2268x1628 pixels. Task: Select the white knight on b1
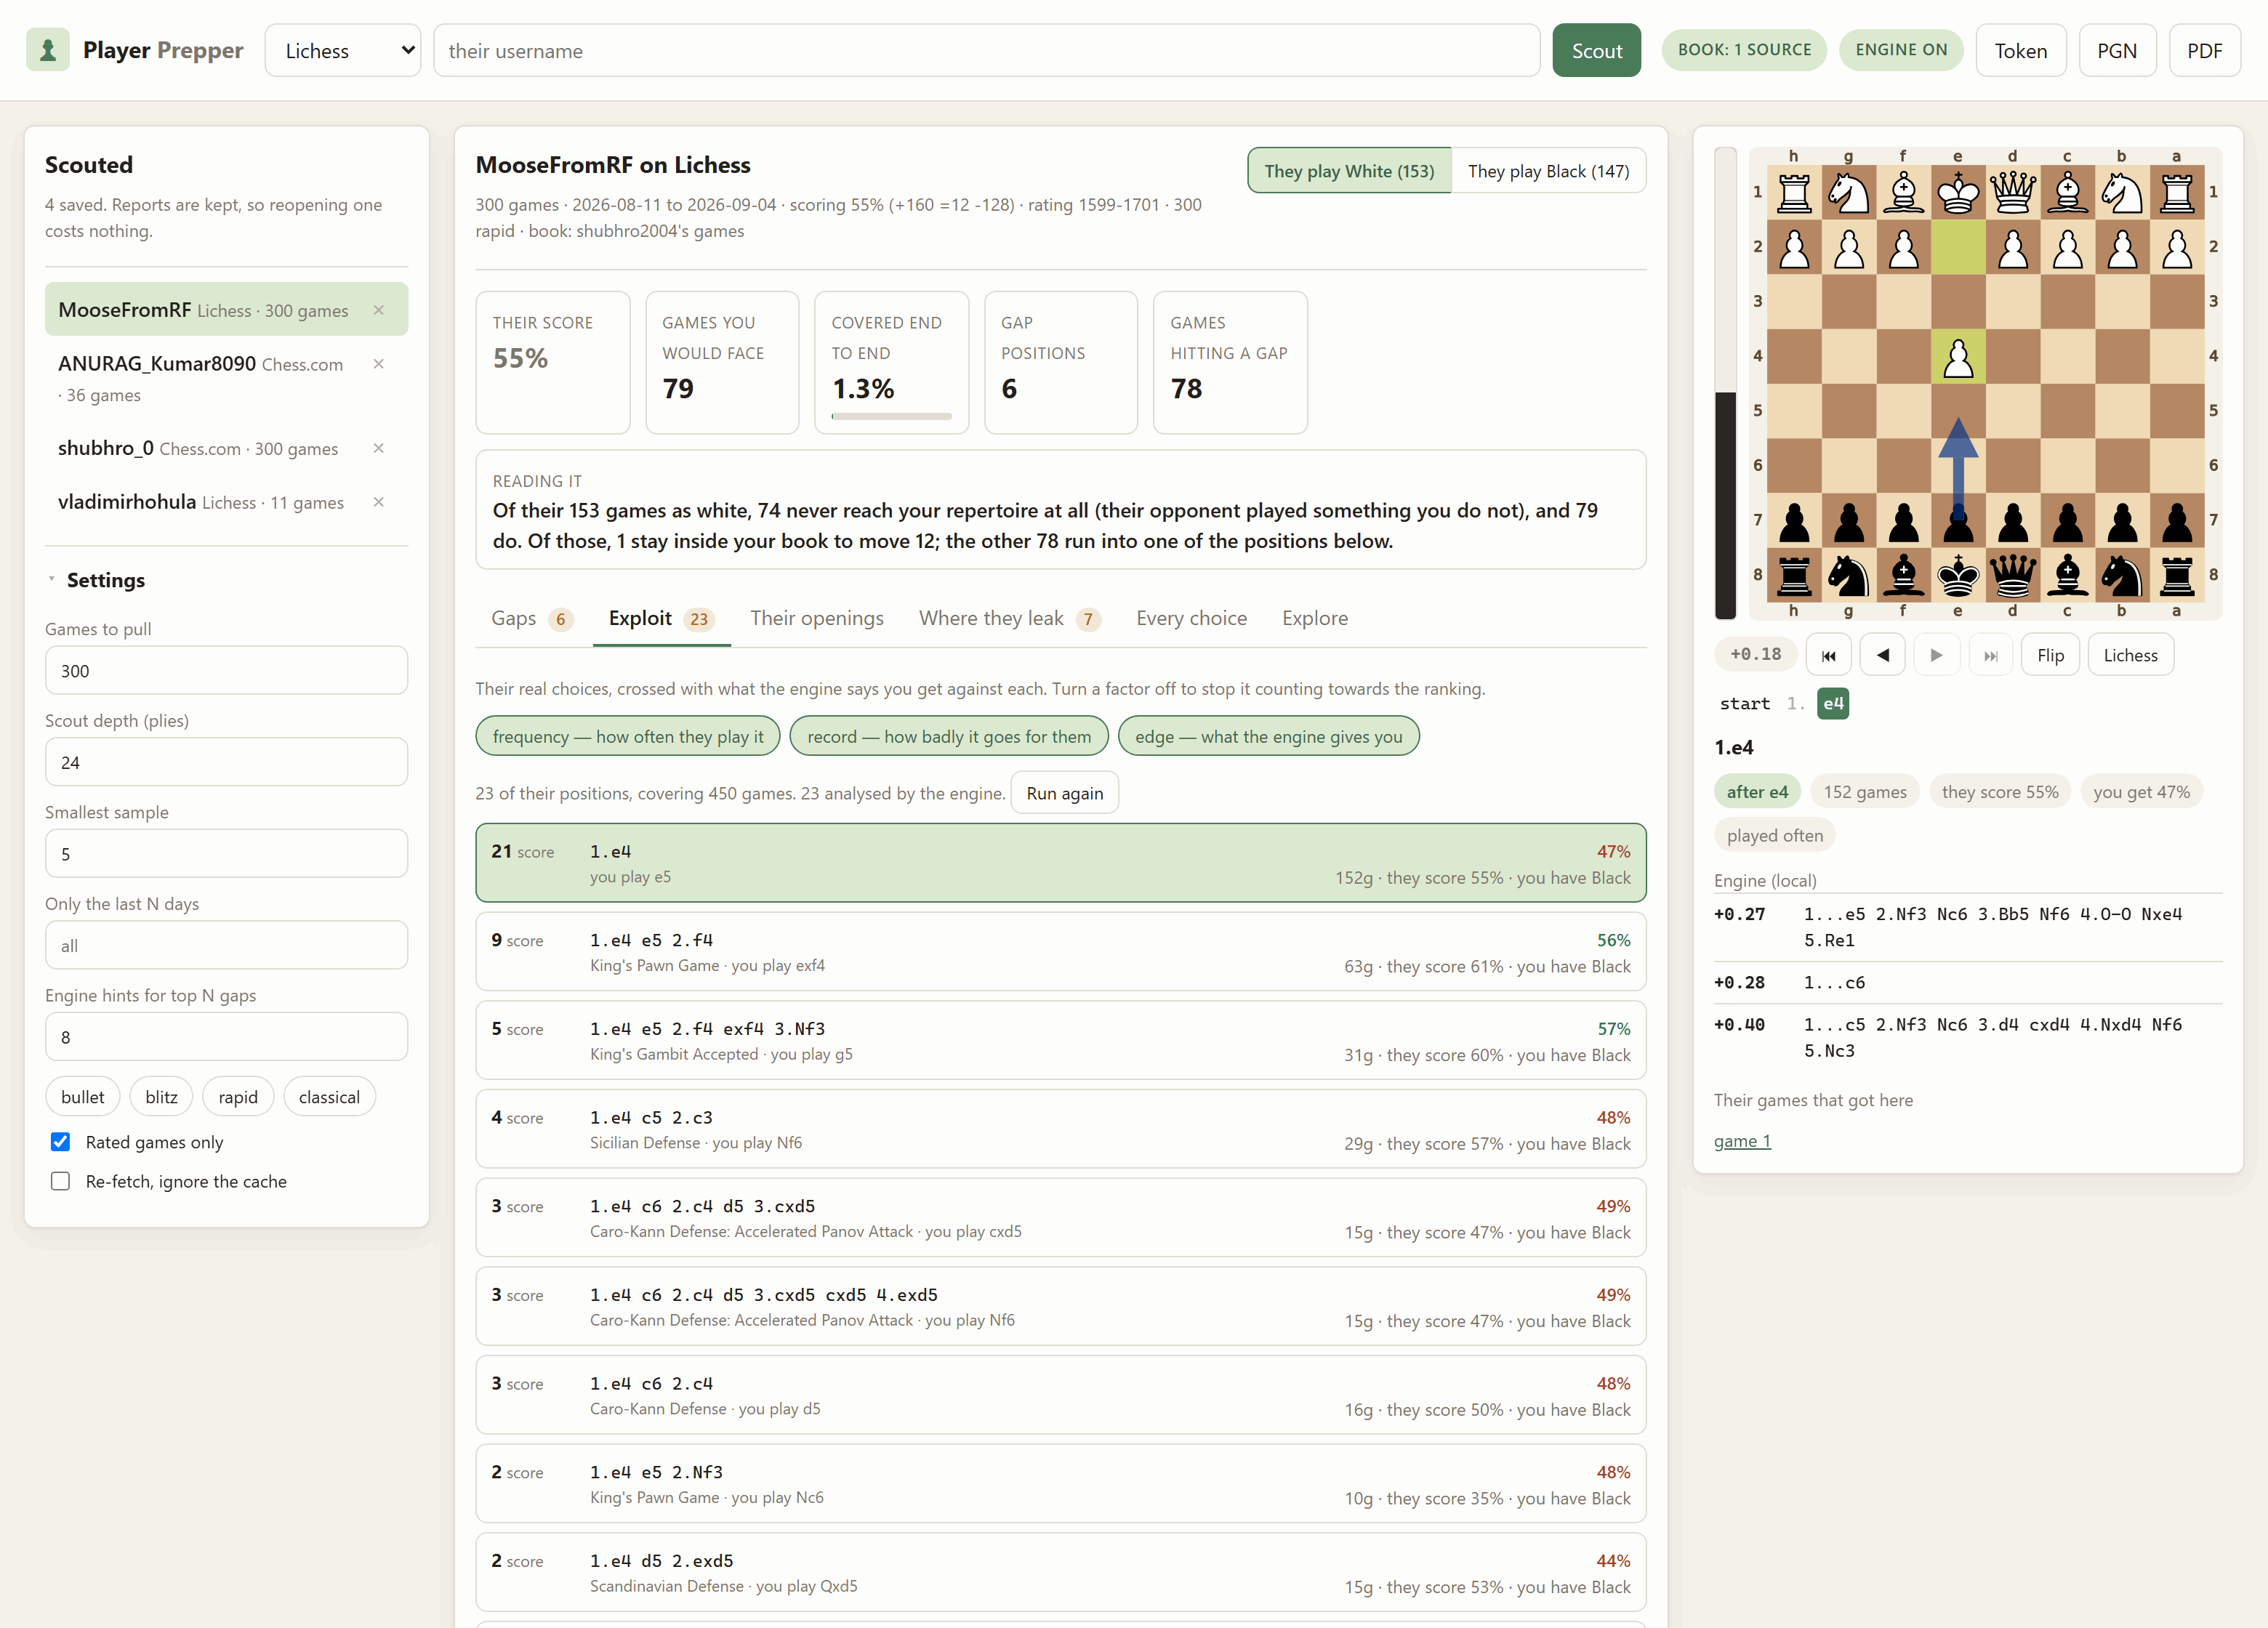click(x=2122, y=193)
